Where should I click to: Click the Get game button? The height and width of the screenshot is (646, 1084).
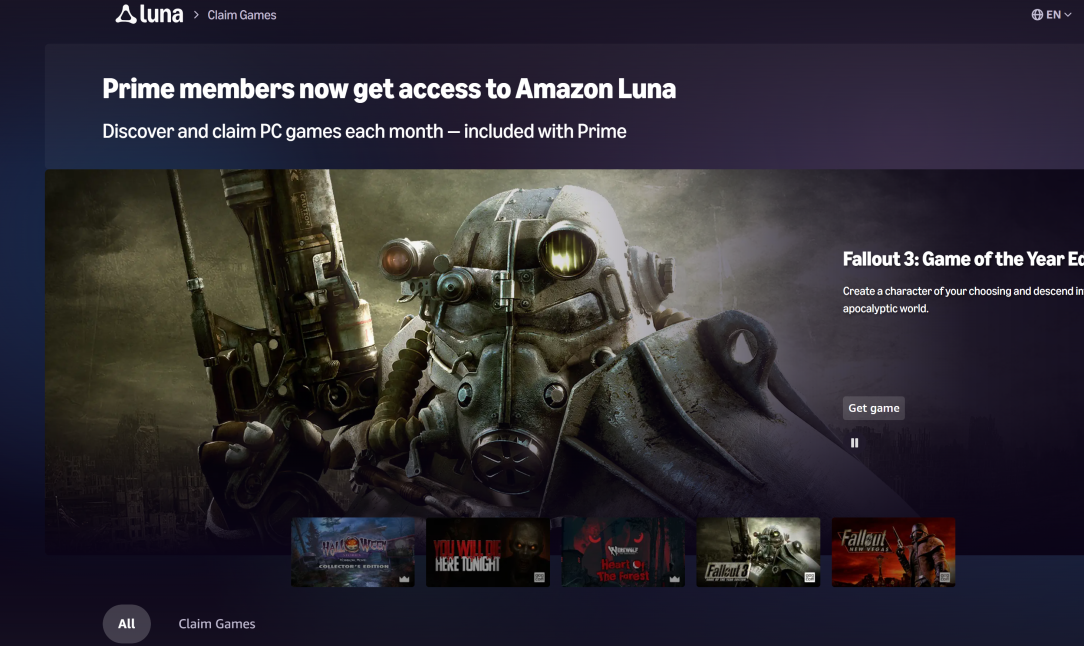coord(873,408)
